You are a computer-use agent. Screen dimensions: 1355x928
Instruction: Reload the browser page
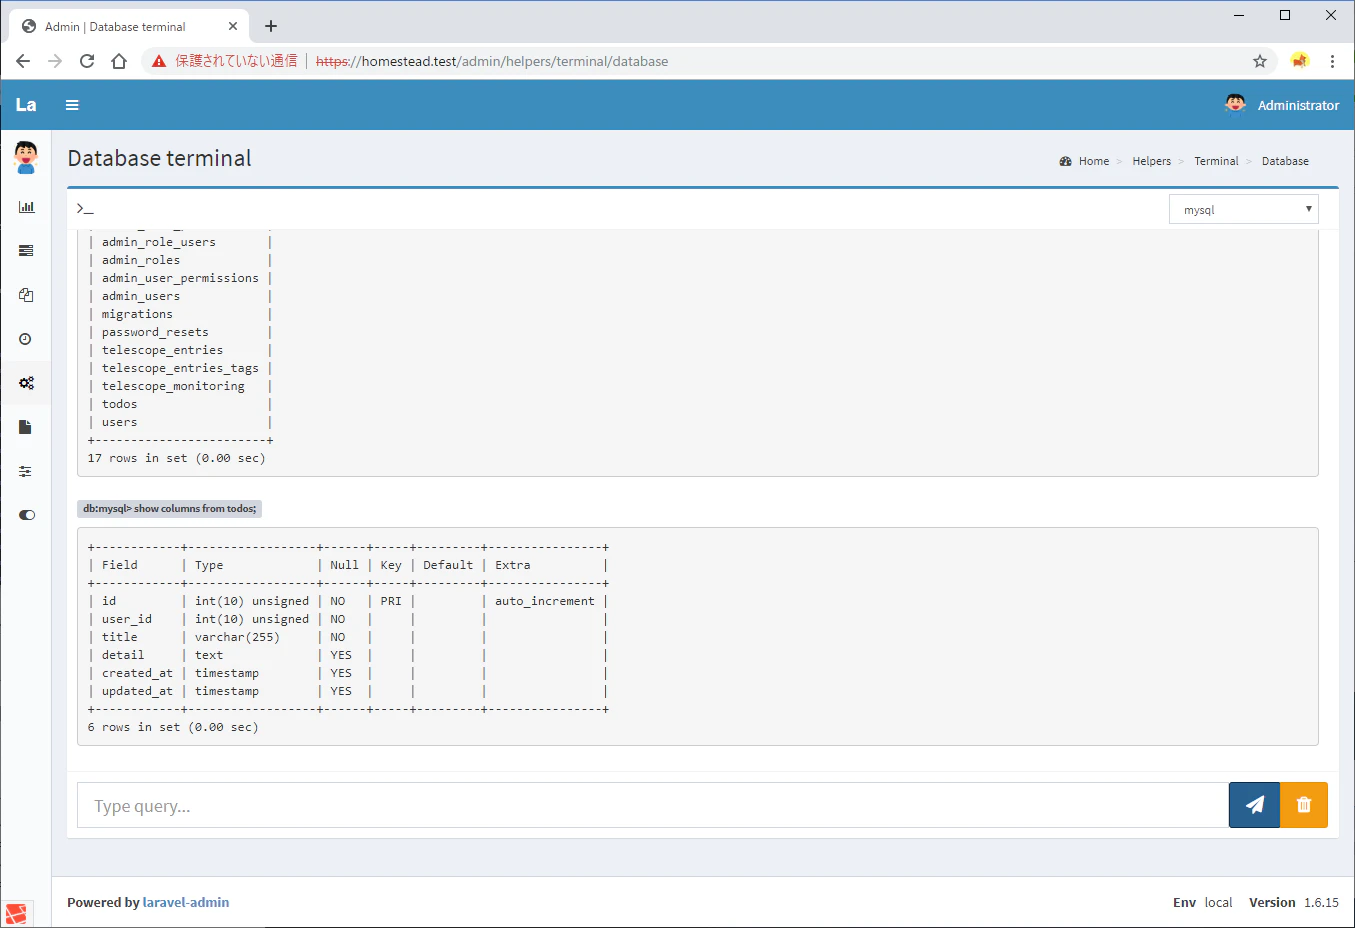(87, 61)
